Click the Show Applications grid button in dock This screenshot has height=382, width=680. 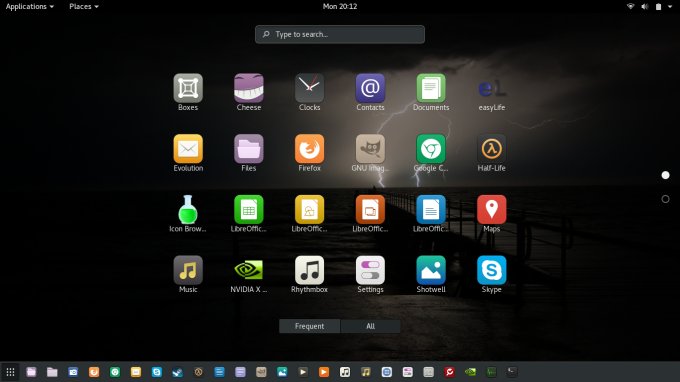coord(10,372)
